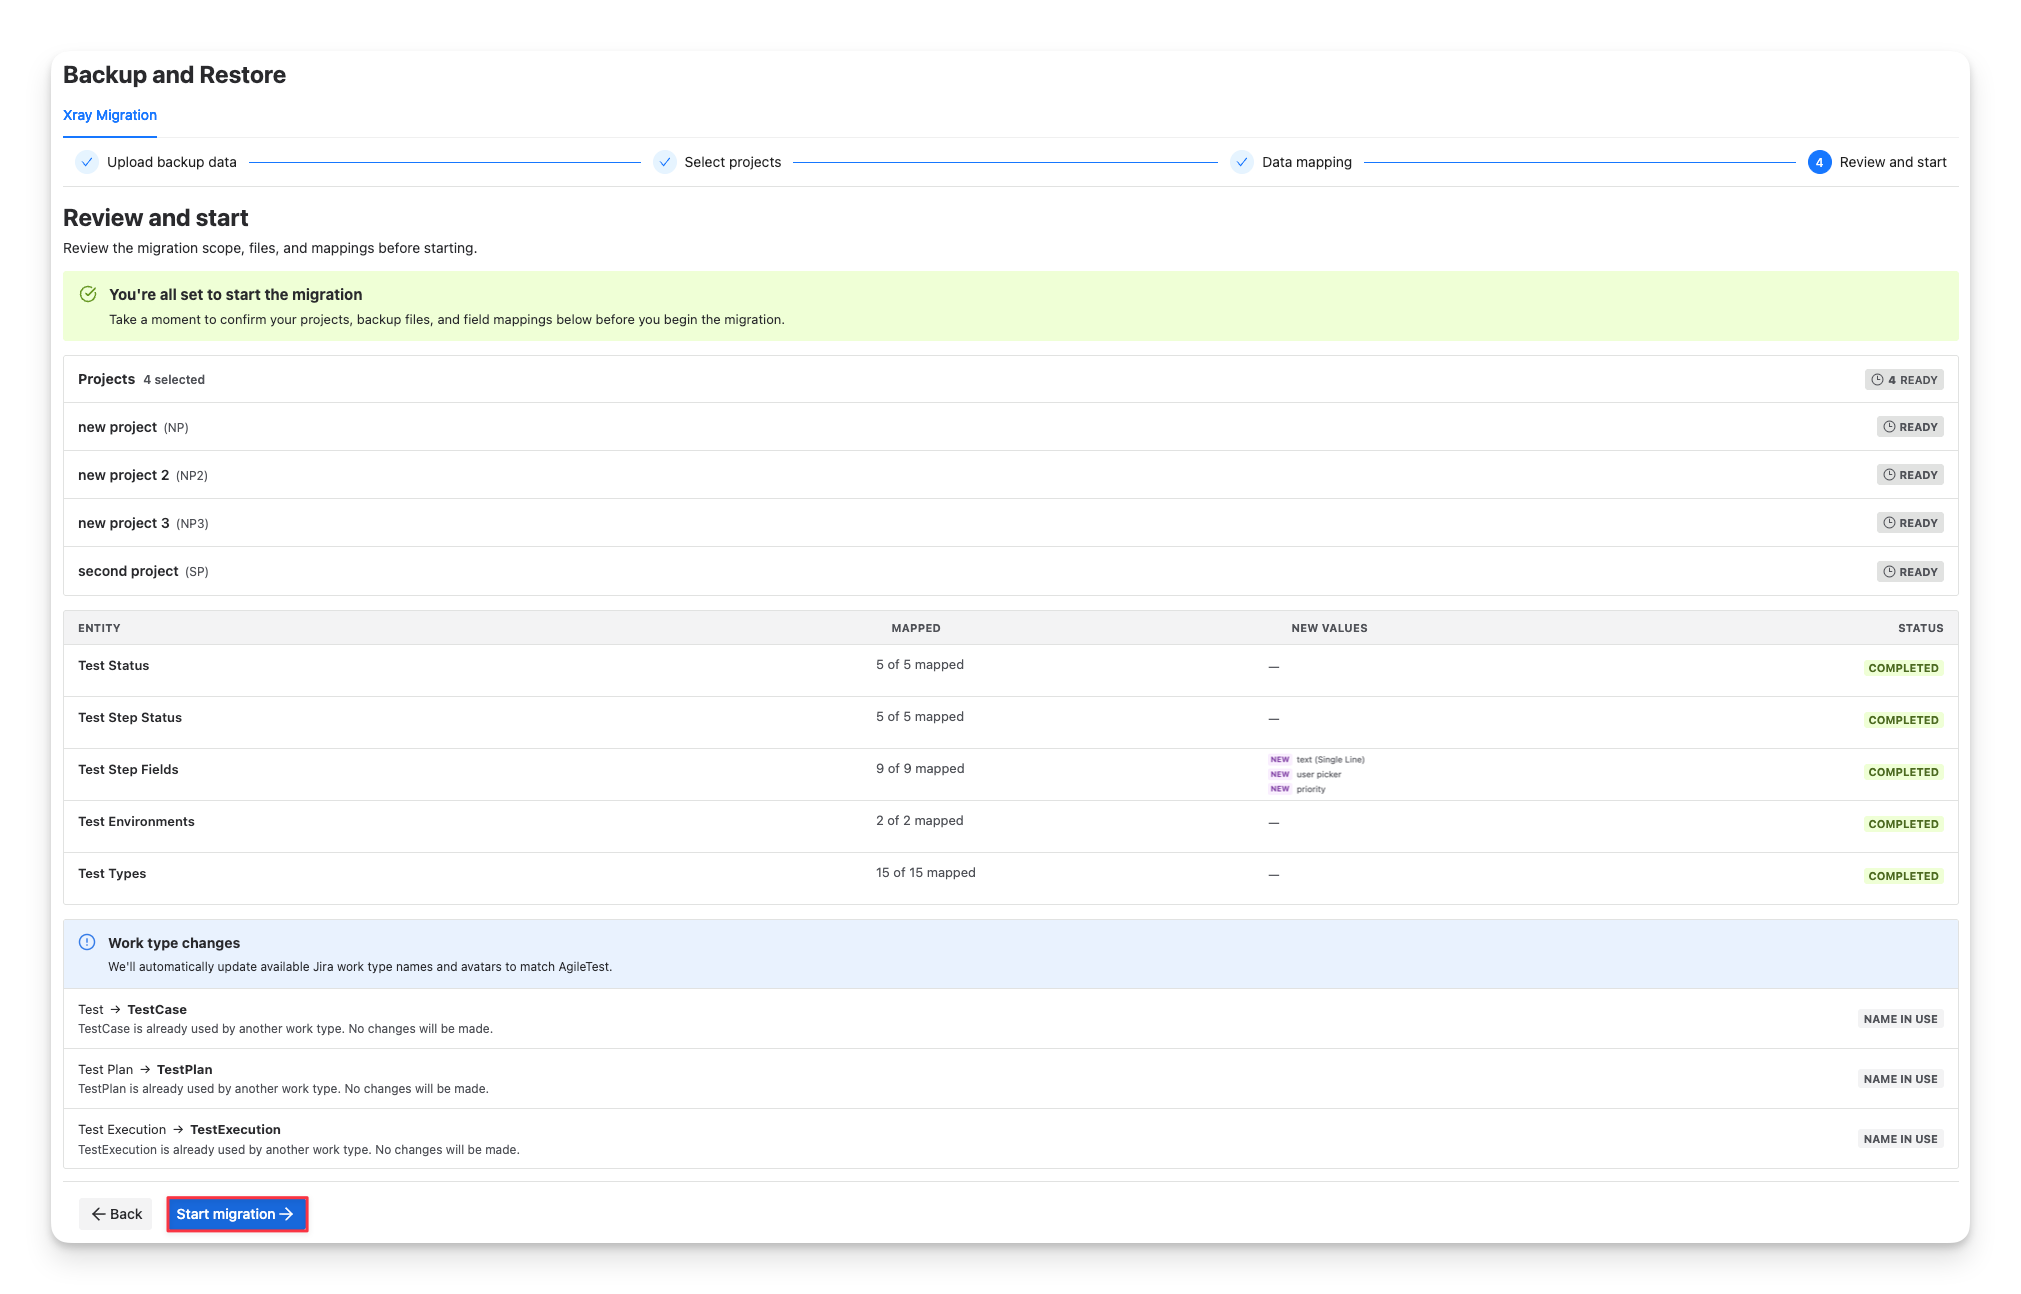Click the green success check icon

click(x=88, y=294)
